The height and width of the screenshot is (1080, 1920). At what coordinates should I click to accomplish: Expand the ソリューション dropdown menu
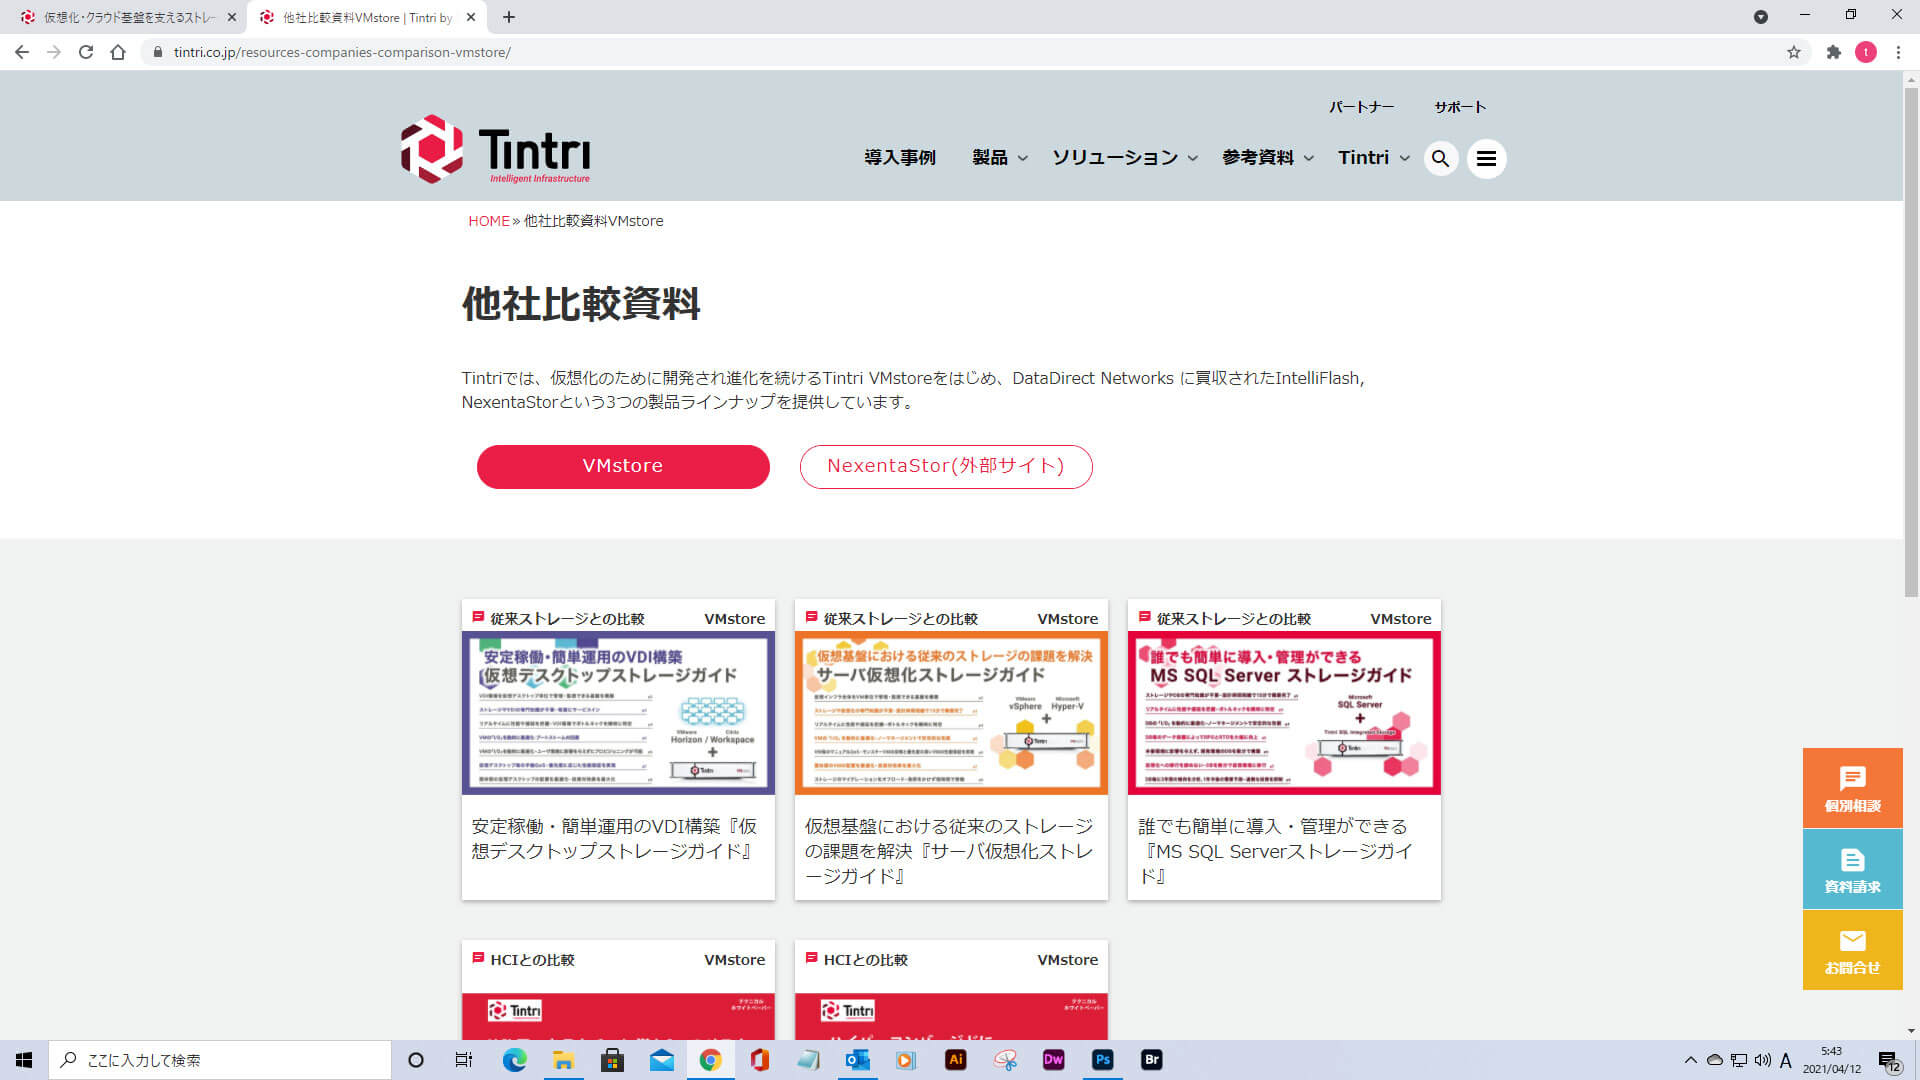pyautogui.click(x=1124, y=158)
